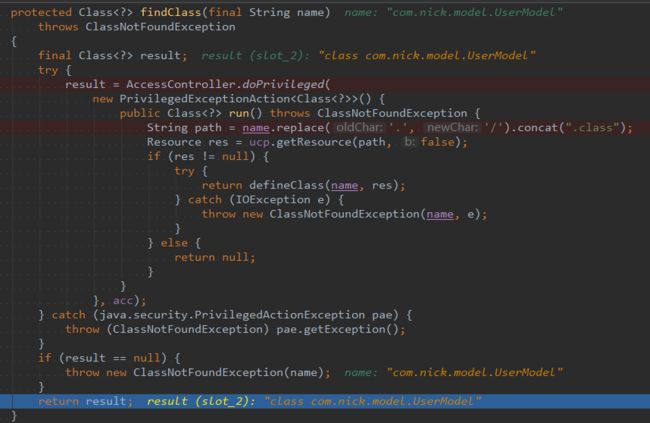Click the getException() call
This screenshot has width=650, height=423.
351,330
